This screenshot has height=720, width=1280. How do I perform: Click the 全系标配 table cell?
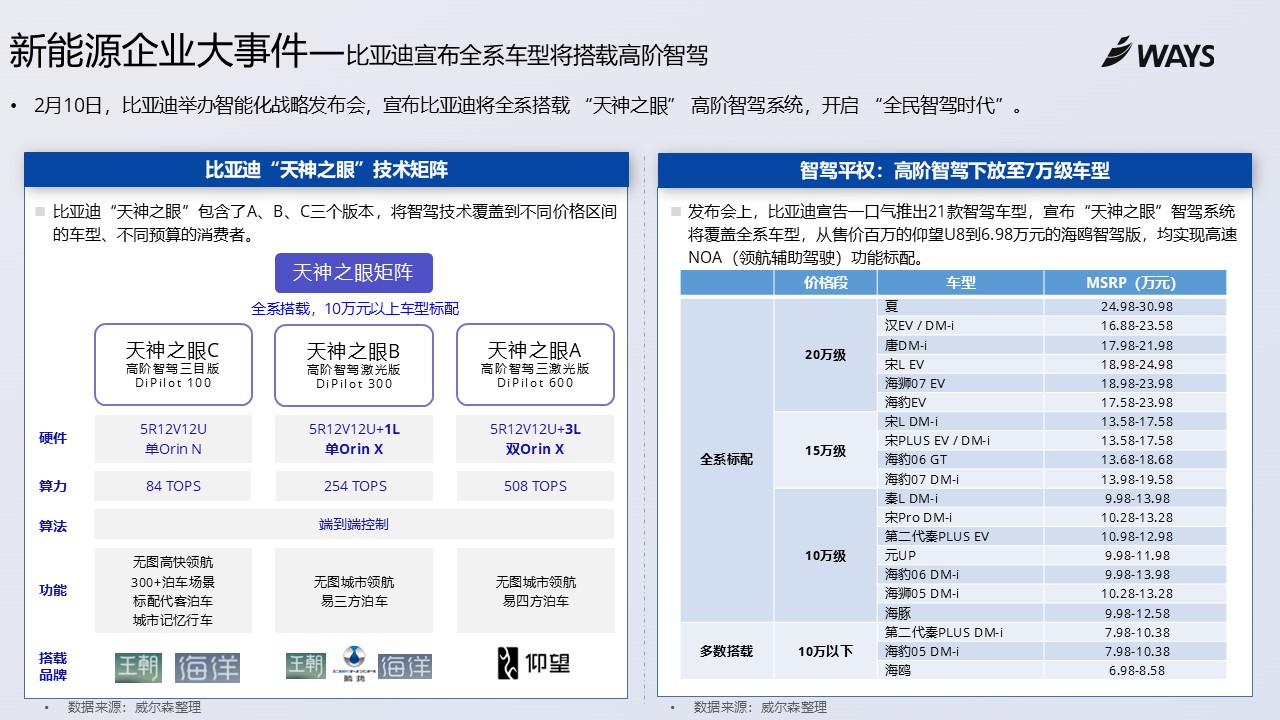pyautogui.click(x=727, y=460)
